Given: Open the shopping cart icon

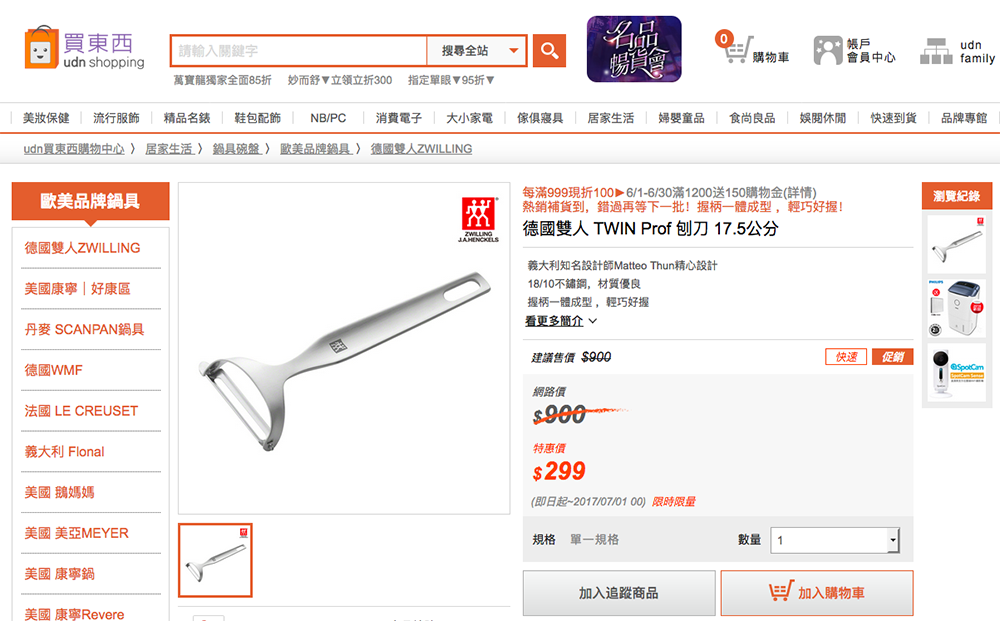Looking at the screenshot, I should [x=736, y=49].
